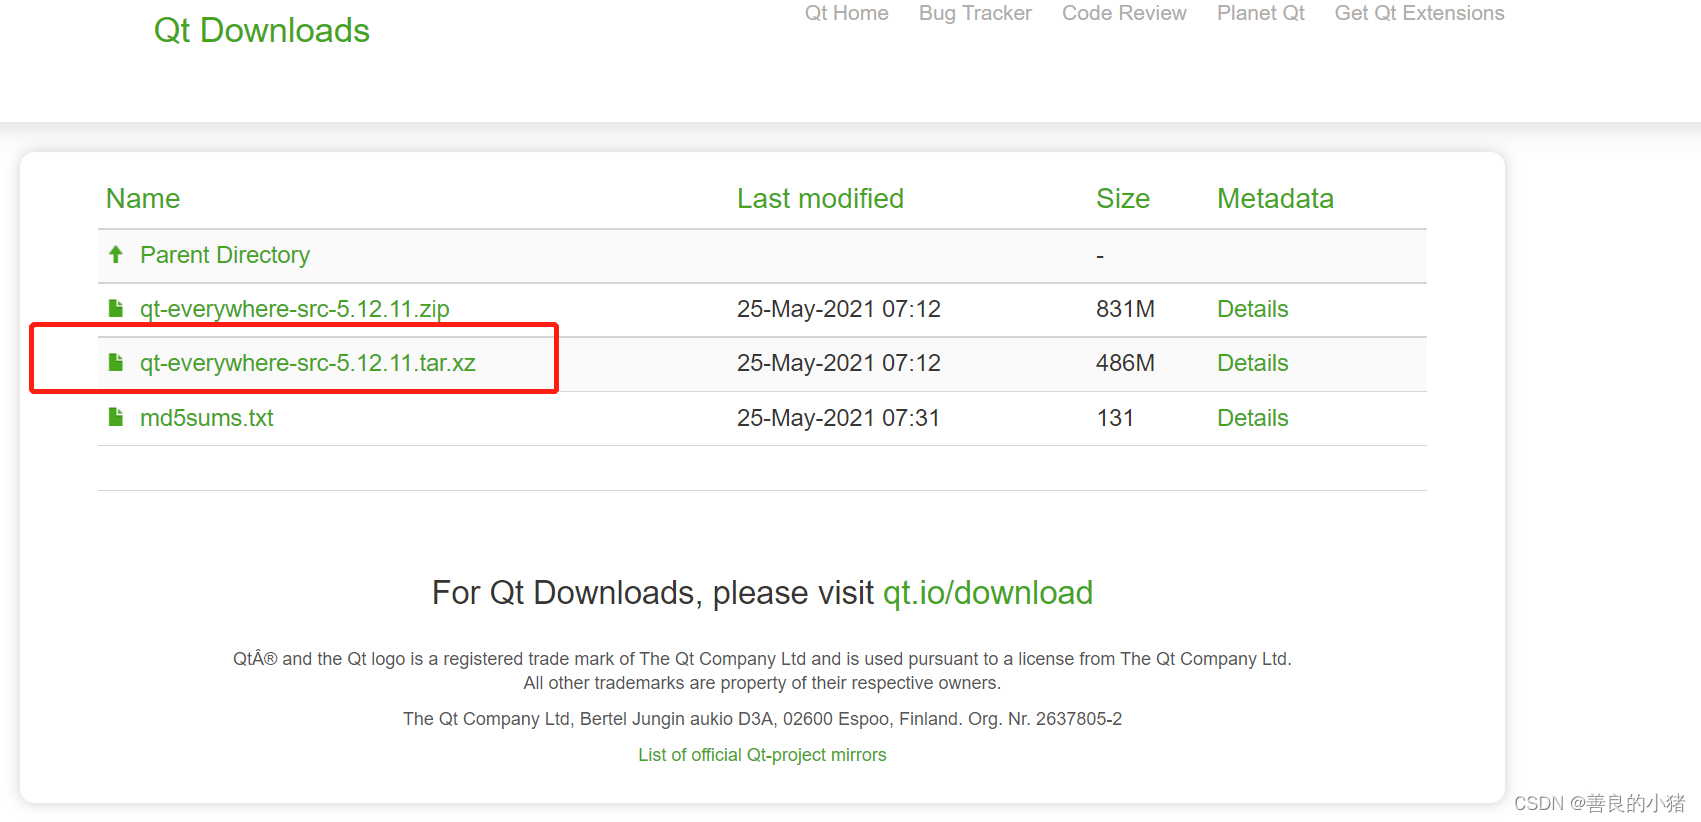1701x822 pixels.
Task: Click the 131 size value for md5sums.txt
Action: [x=1115, y=418]
